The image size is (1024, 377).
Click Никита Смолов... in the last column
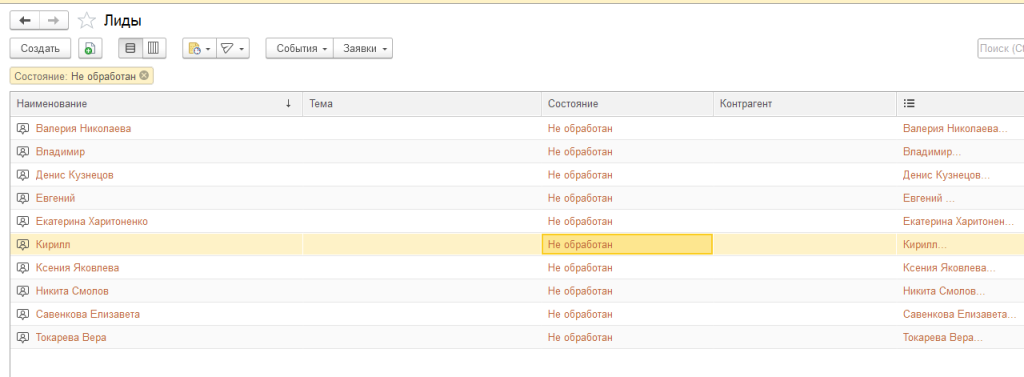944,291
